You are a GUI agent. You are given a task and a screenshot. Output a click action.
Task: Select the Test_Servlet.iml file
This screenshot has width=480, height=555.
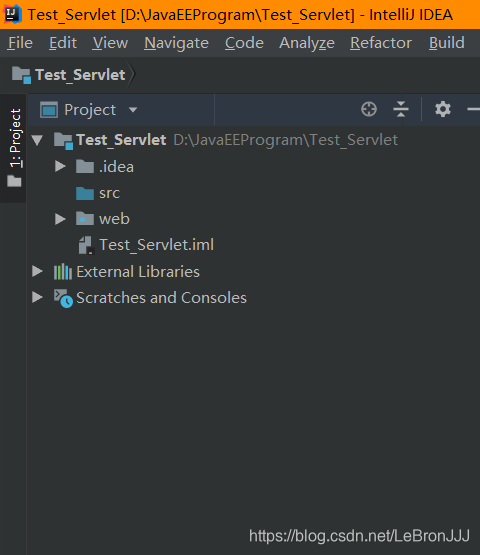[156, 245]
